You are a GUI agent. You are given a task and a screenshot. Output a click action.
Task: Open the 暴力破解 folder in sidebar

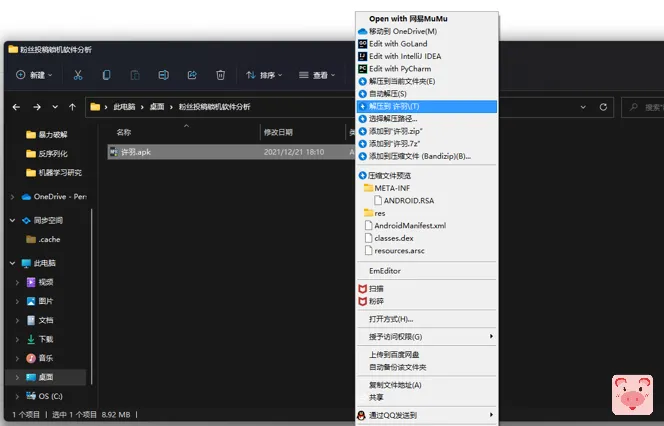pyautogui.click(x=47, y=135)
